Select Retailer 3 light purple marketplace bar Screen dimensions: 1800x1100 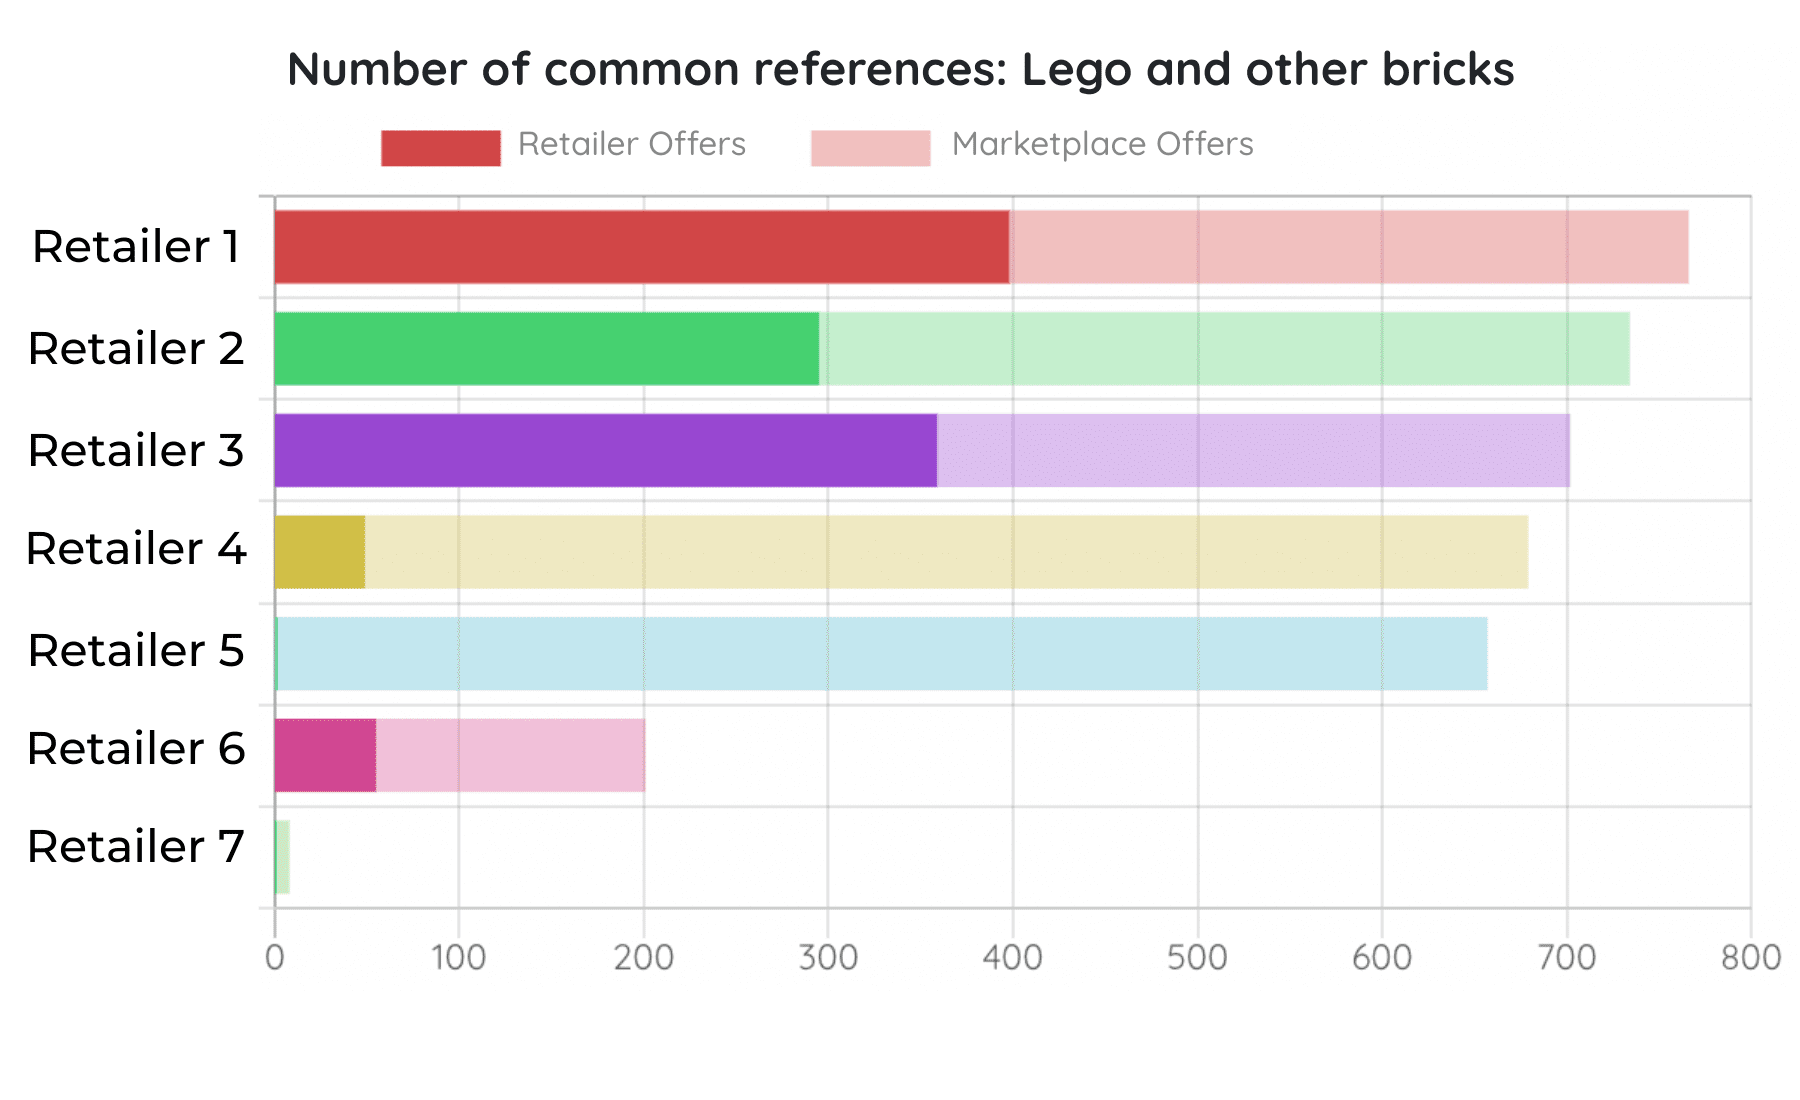click(x=1253, y=451)
